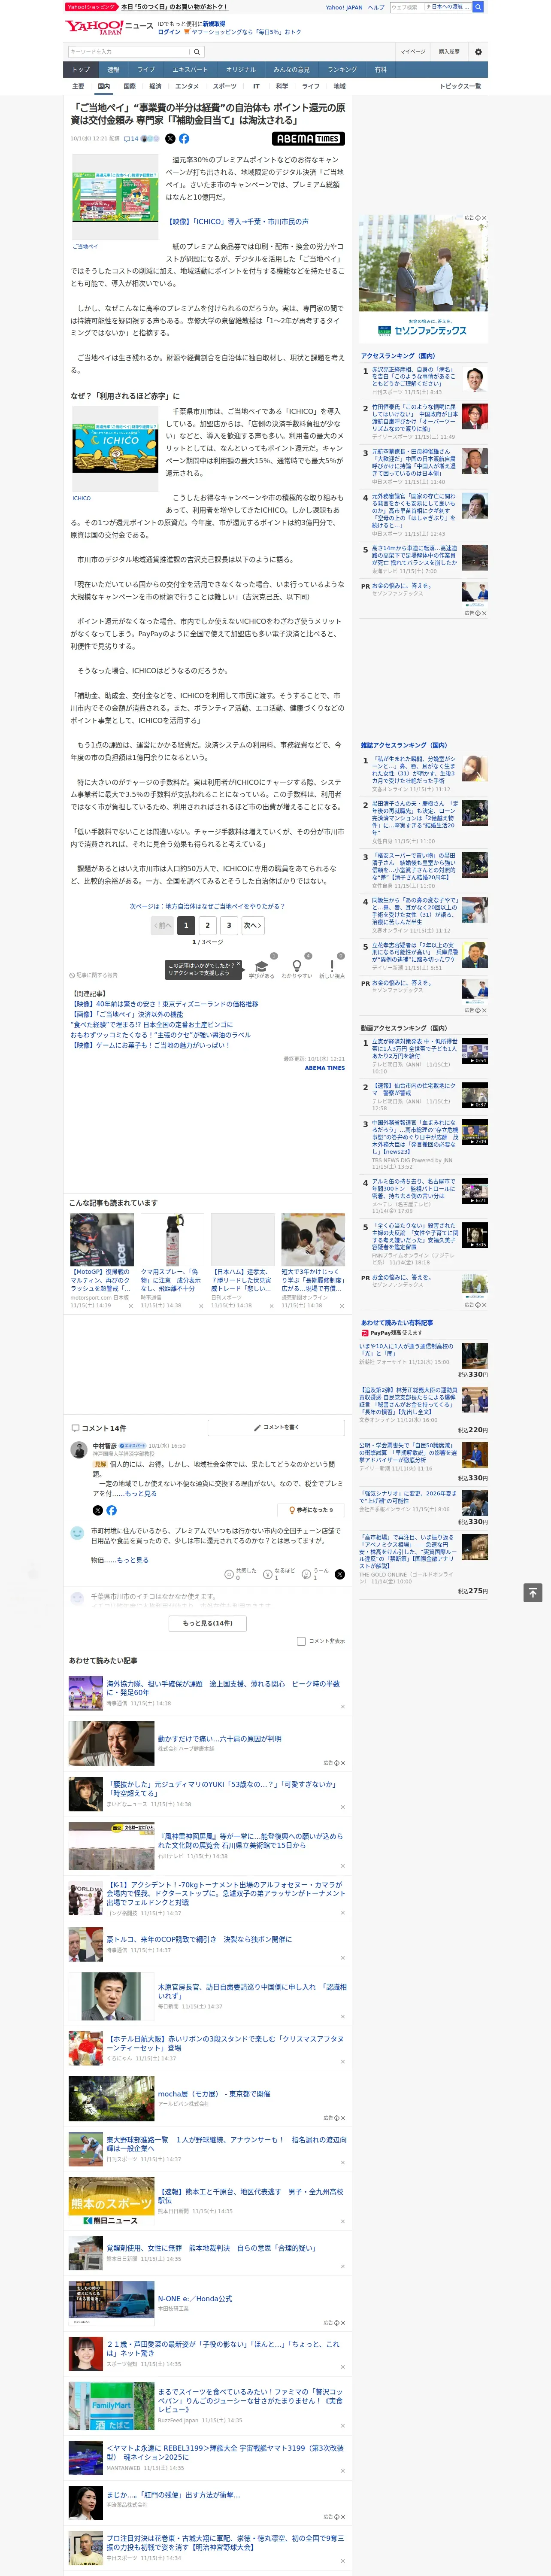Click ICHICO article thumbnail image
Image resolution: width=551 pixels, height=2576 pixels.
[x=115, y=447]
